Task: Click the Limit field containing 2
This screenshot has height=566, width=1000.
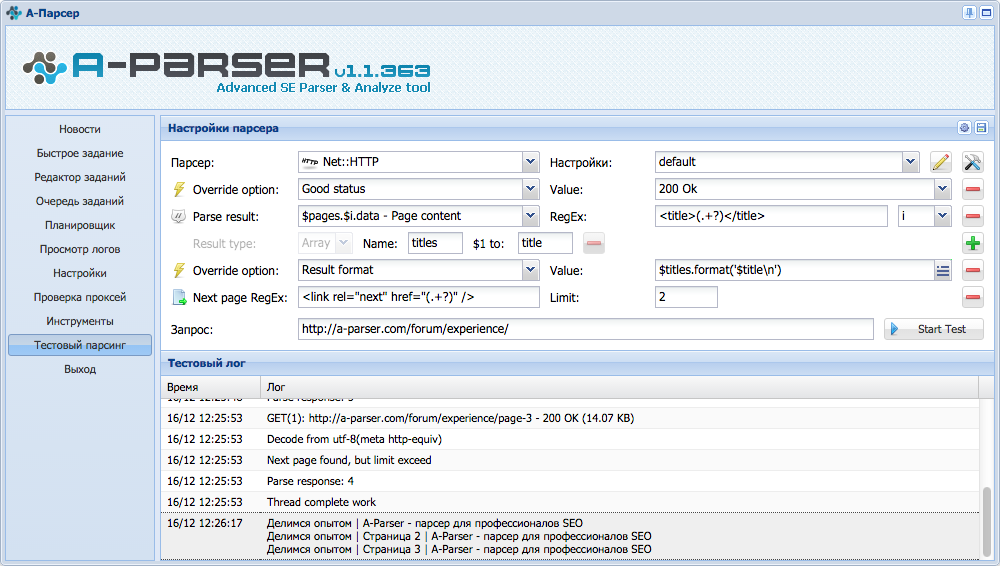Action: click(x=686, y=297)
